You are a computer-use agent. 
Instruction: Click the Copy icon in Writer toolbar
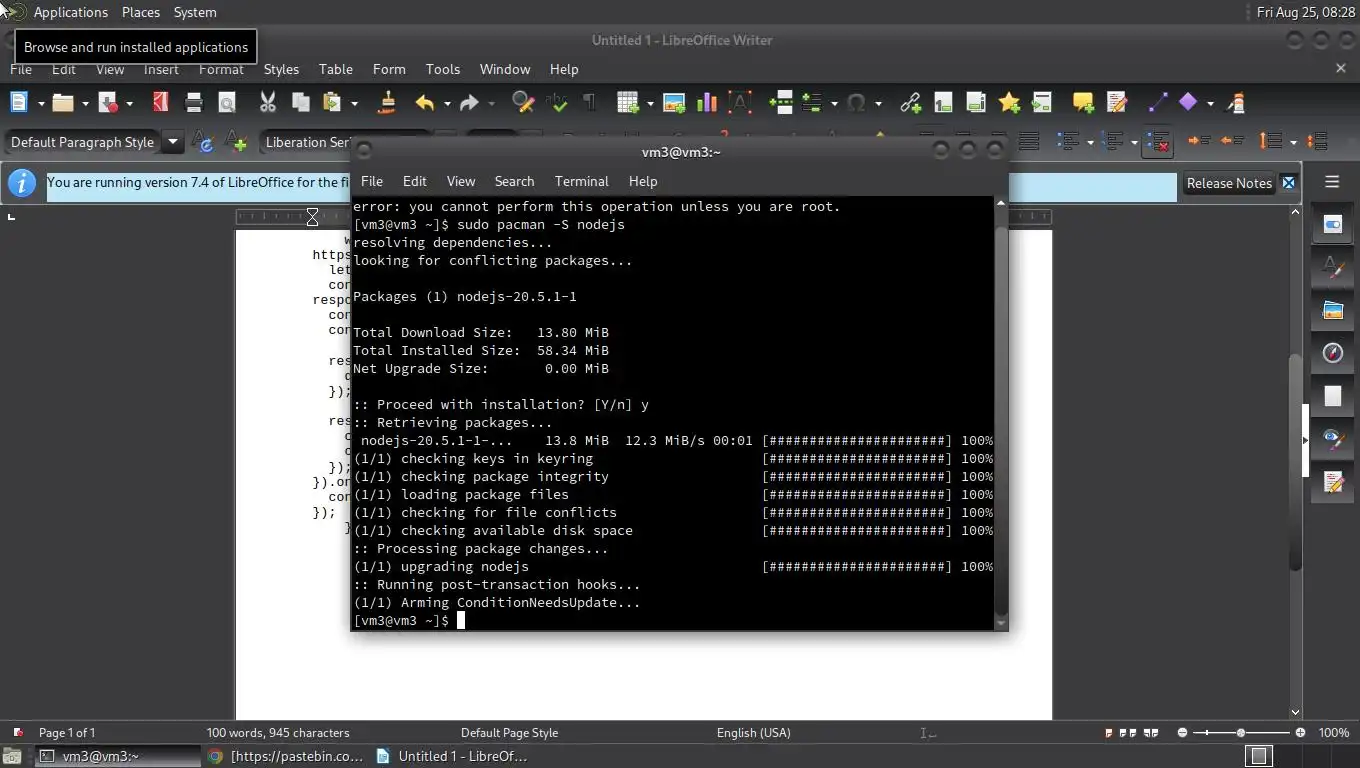click(300, 102)
